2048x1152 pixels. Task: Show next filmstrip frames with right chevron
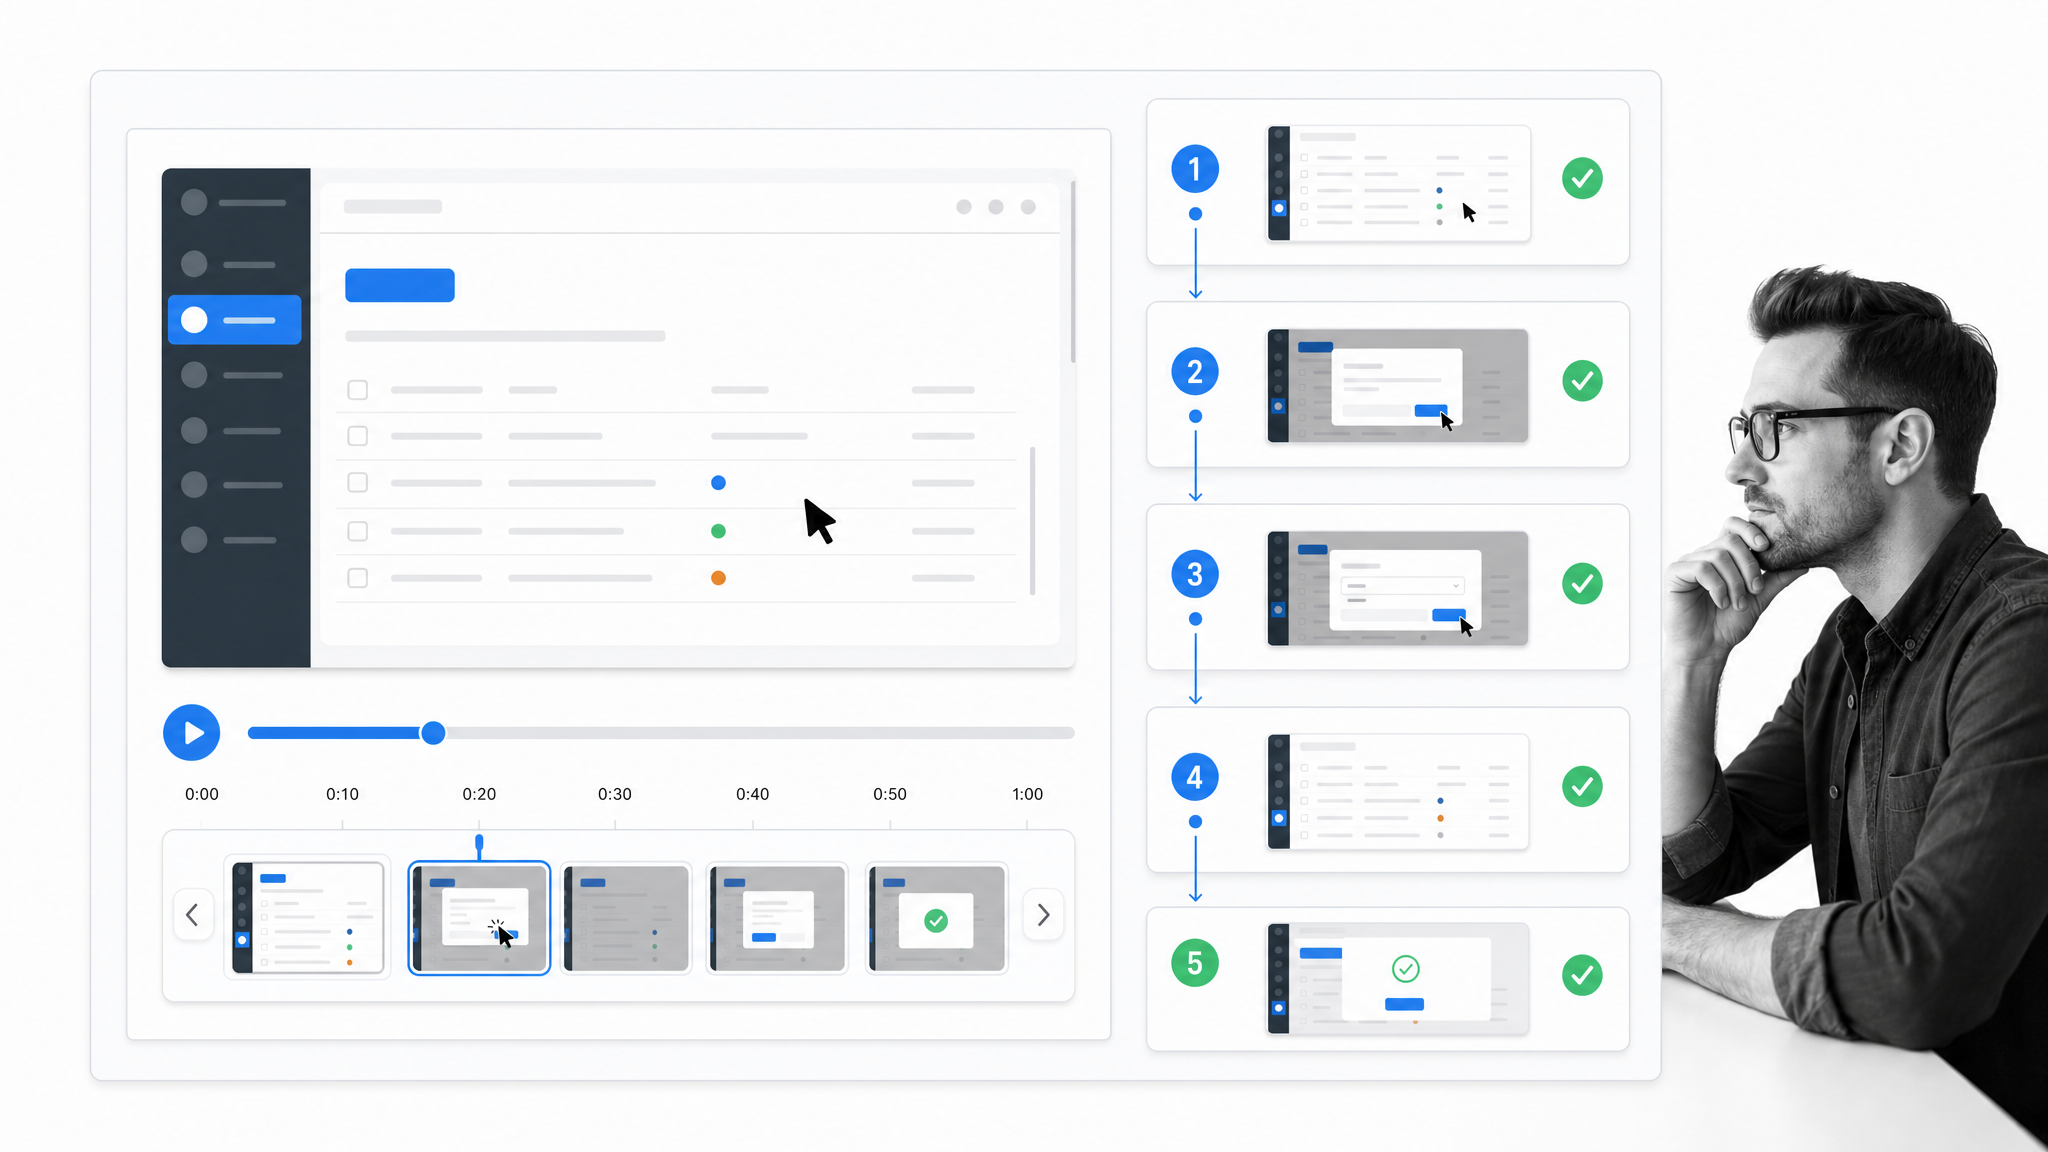[x=1043, y=914]
